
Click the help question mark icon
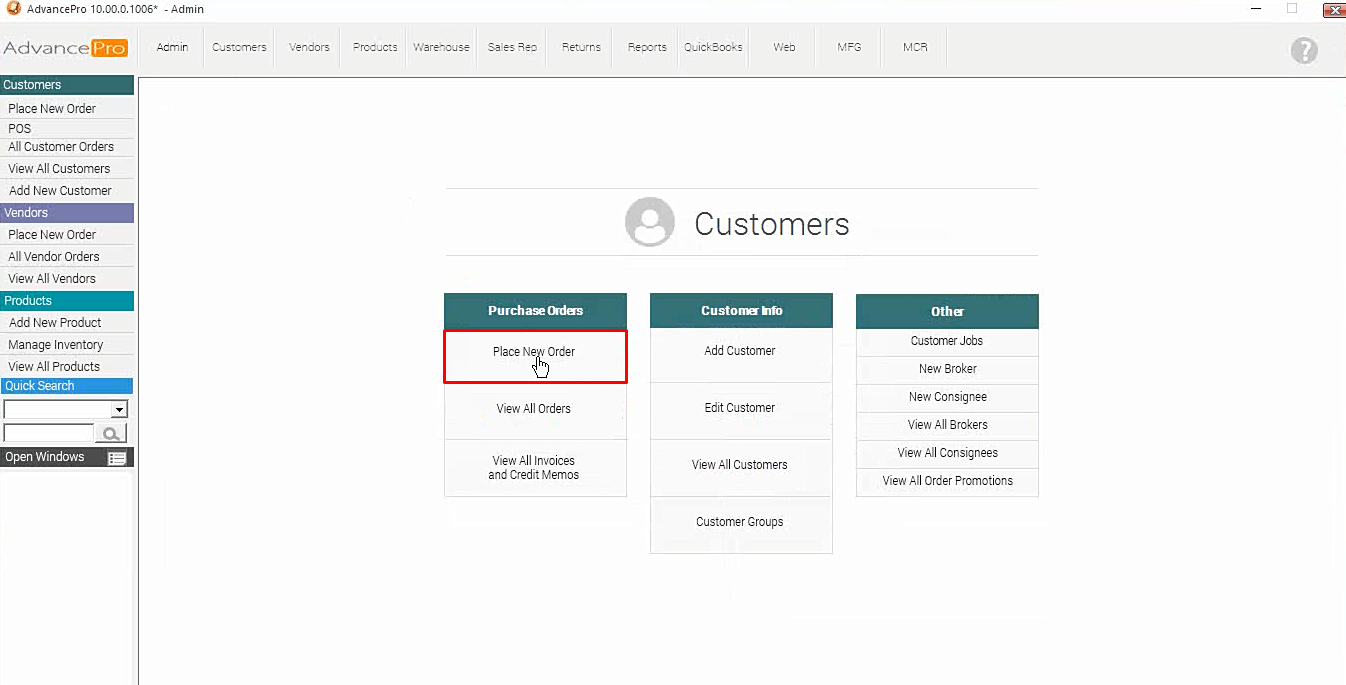pos(1304,50)
